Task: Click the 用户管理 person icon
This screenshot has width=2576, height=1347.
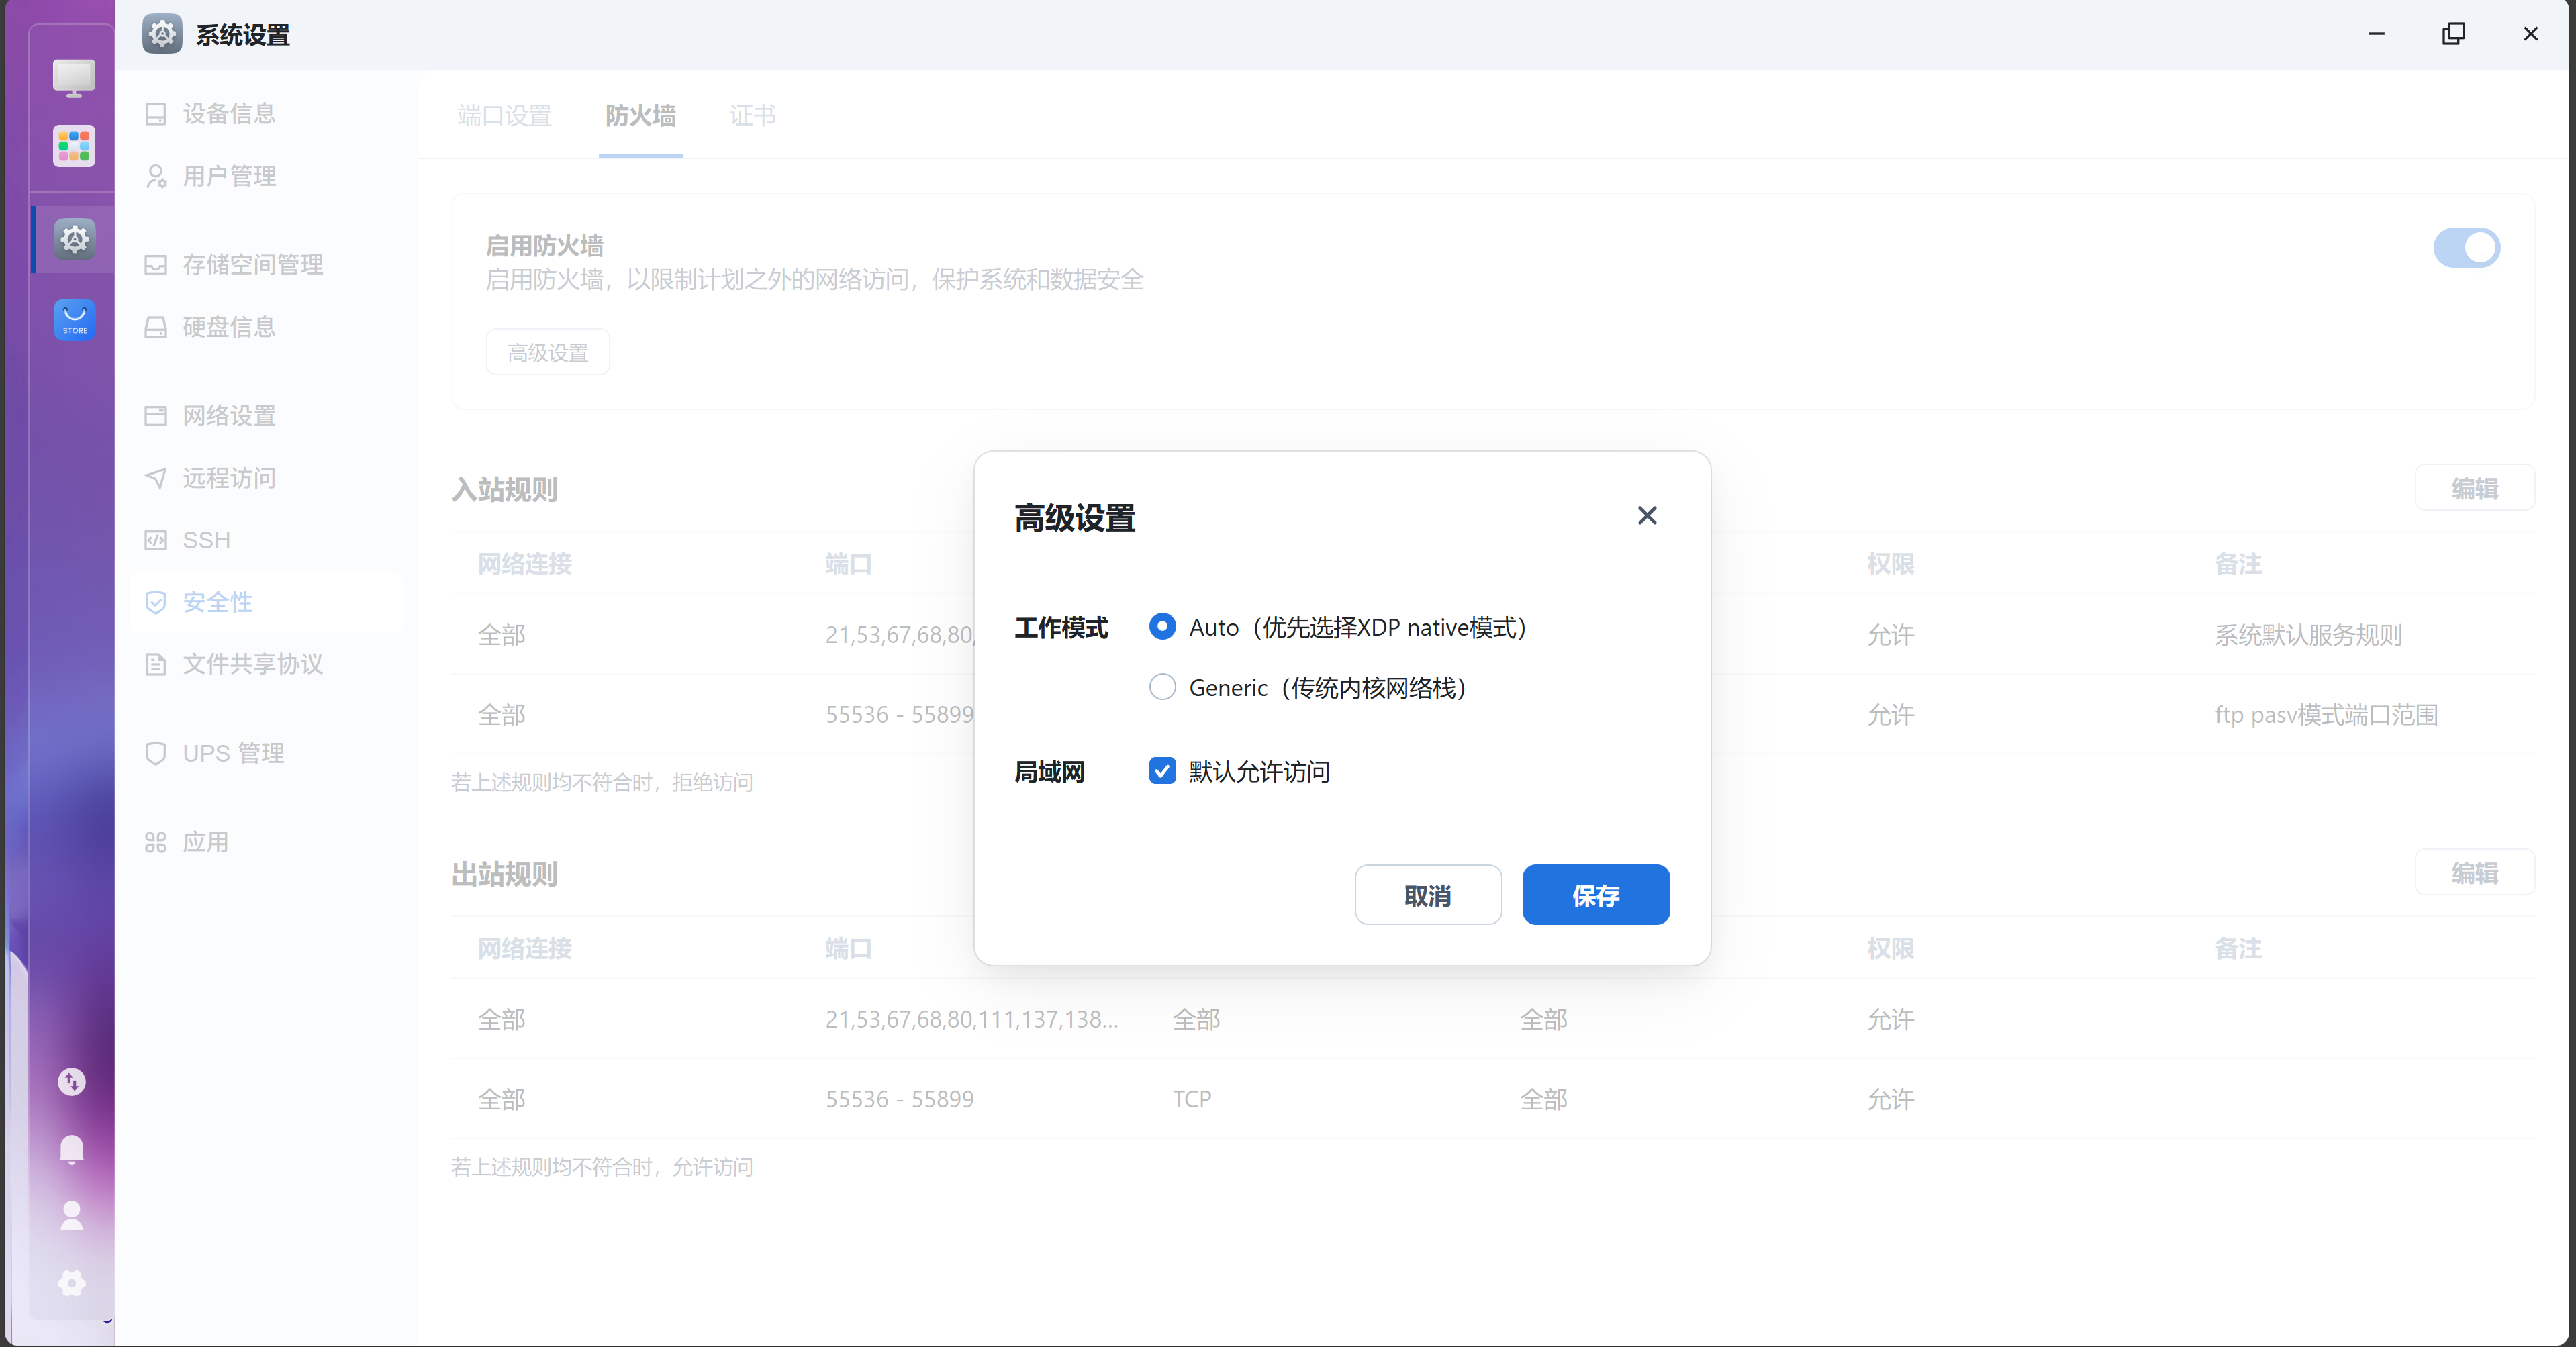Action: pyautogui.click(x=155, y=176)
